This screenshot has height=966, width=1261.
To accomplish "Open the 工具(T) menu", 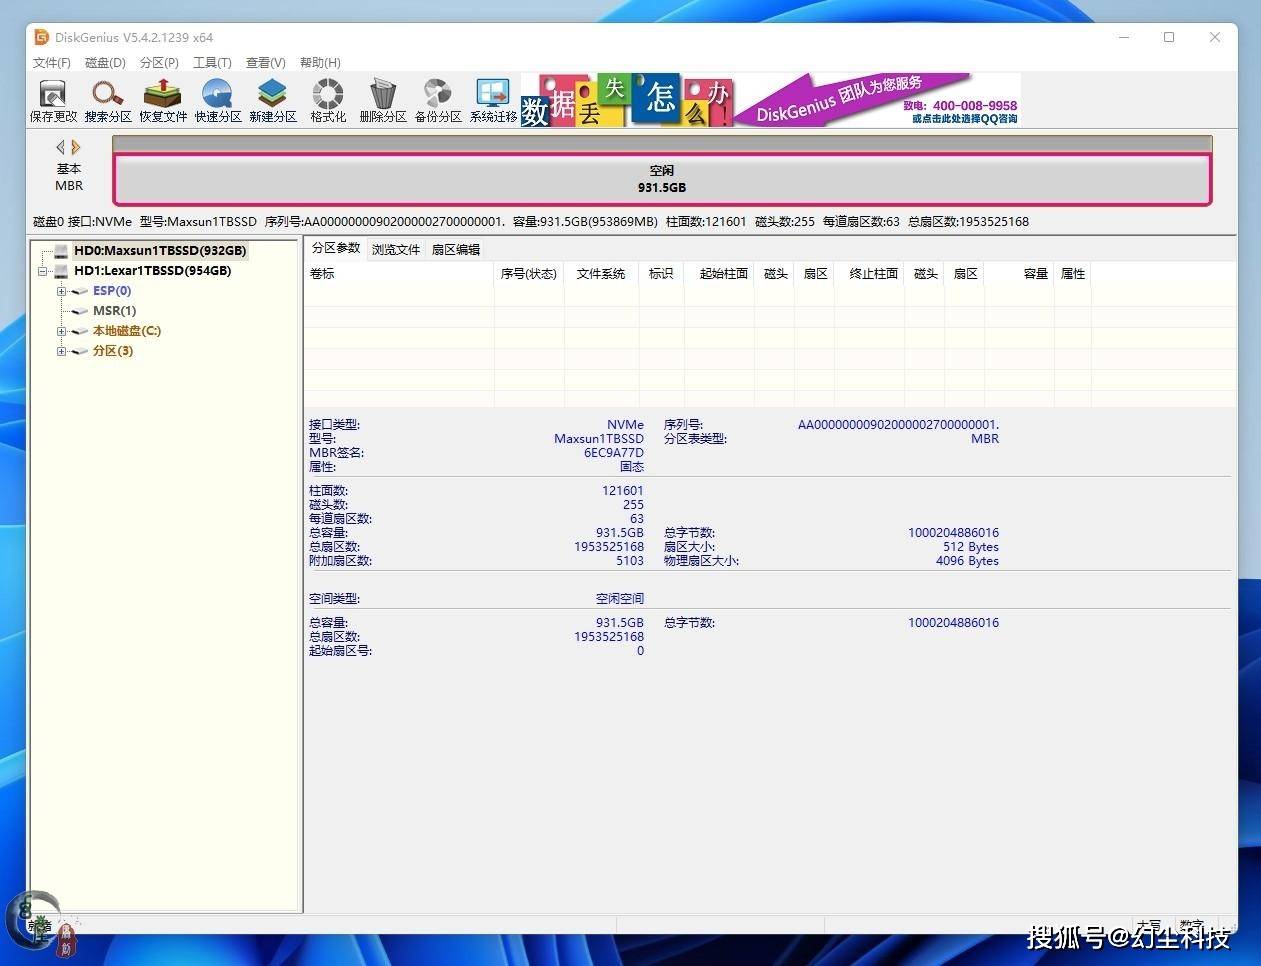I will click(212, 62).
